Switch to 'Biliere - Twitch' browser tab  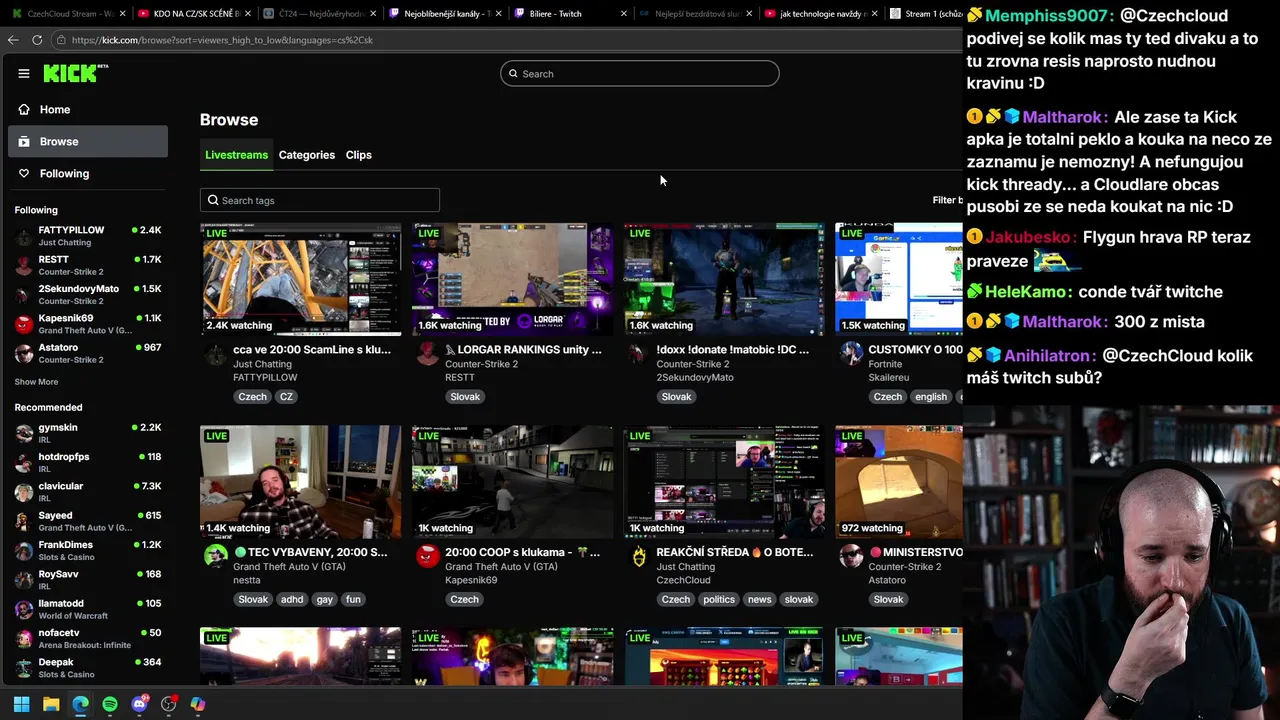point(571,14)
